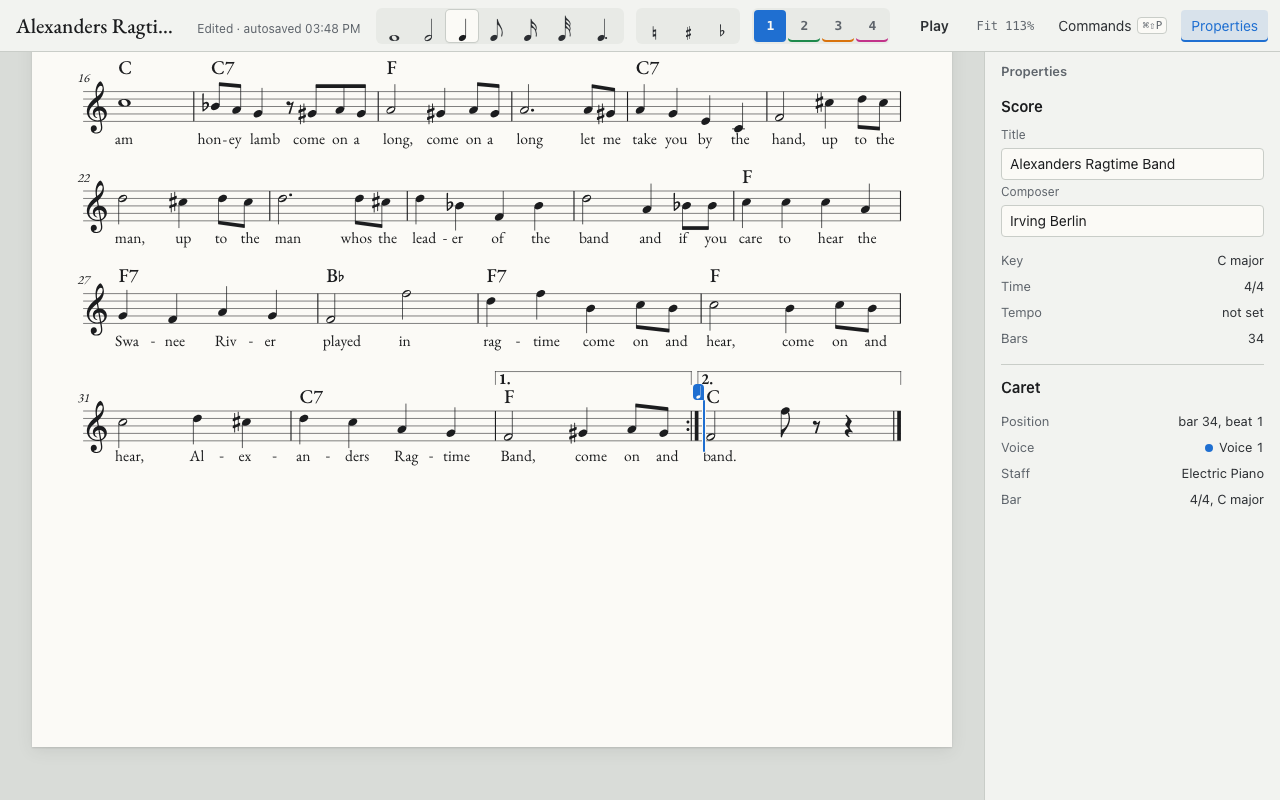Click the Tempo value "not set"
Viewport: 1280px width, 800px height.
(x=1242, y=313)
